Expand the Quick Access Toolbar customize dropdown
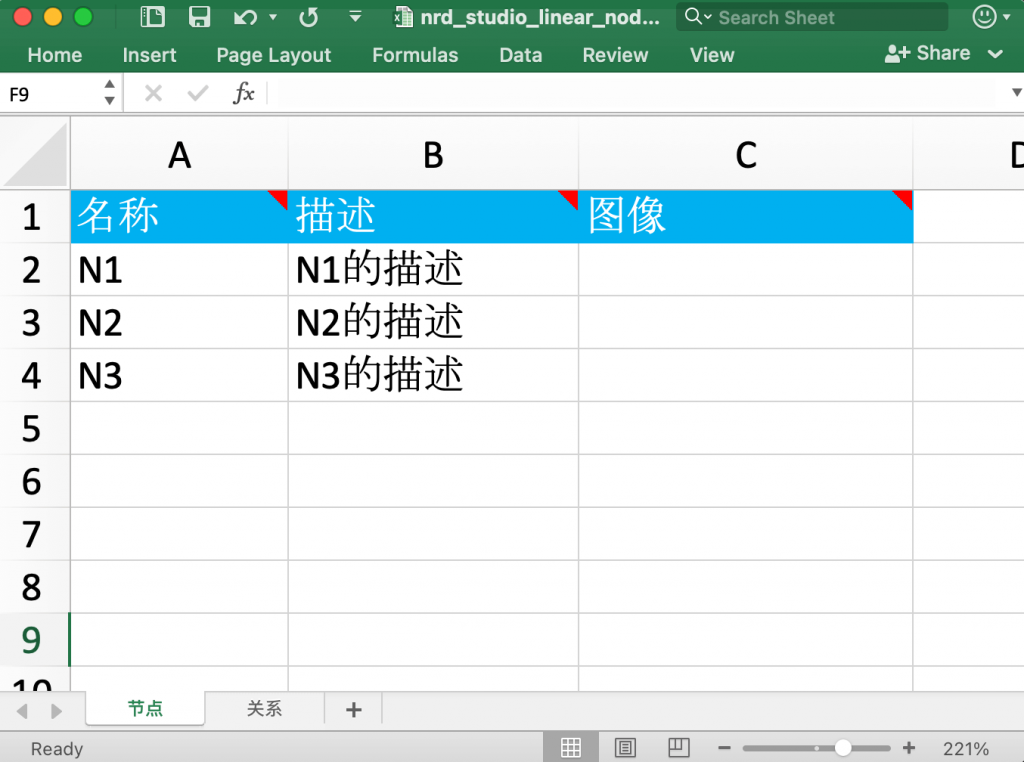The image size is (1024, 762). [x=355, y=17]
